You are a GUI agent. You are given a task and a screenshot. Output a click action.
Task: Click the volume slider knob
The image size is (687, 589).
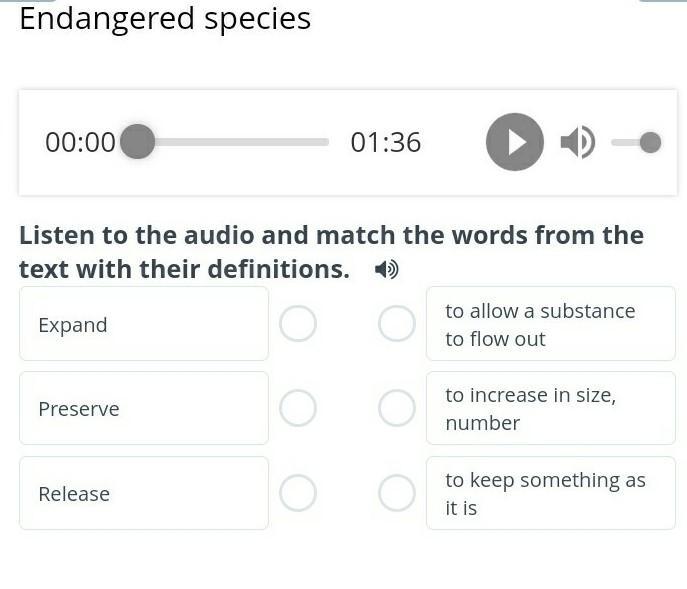pos(650,142)
